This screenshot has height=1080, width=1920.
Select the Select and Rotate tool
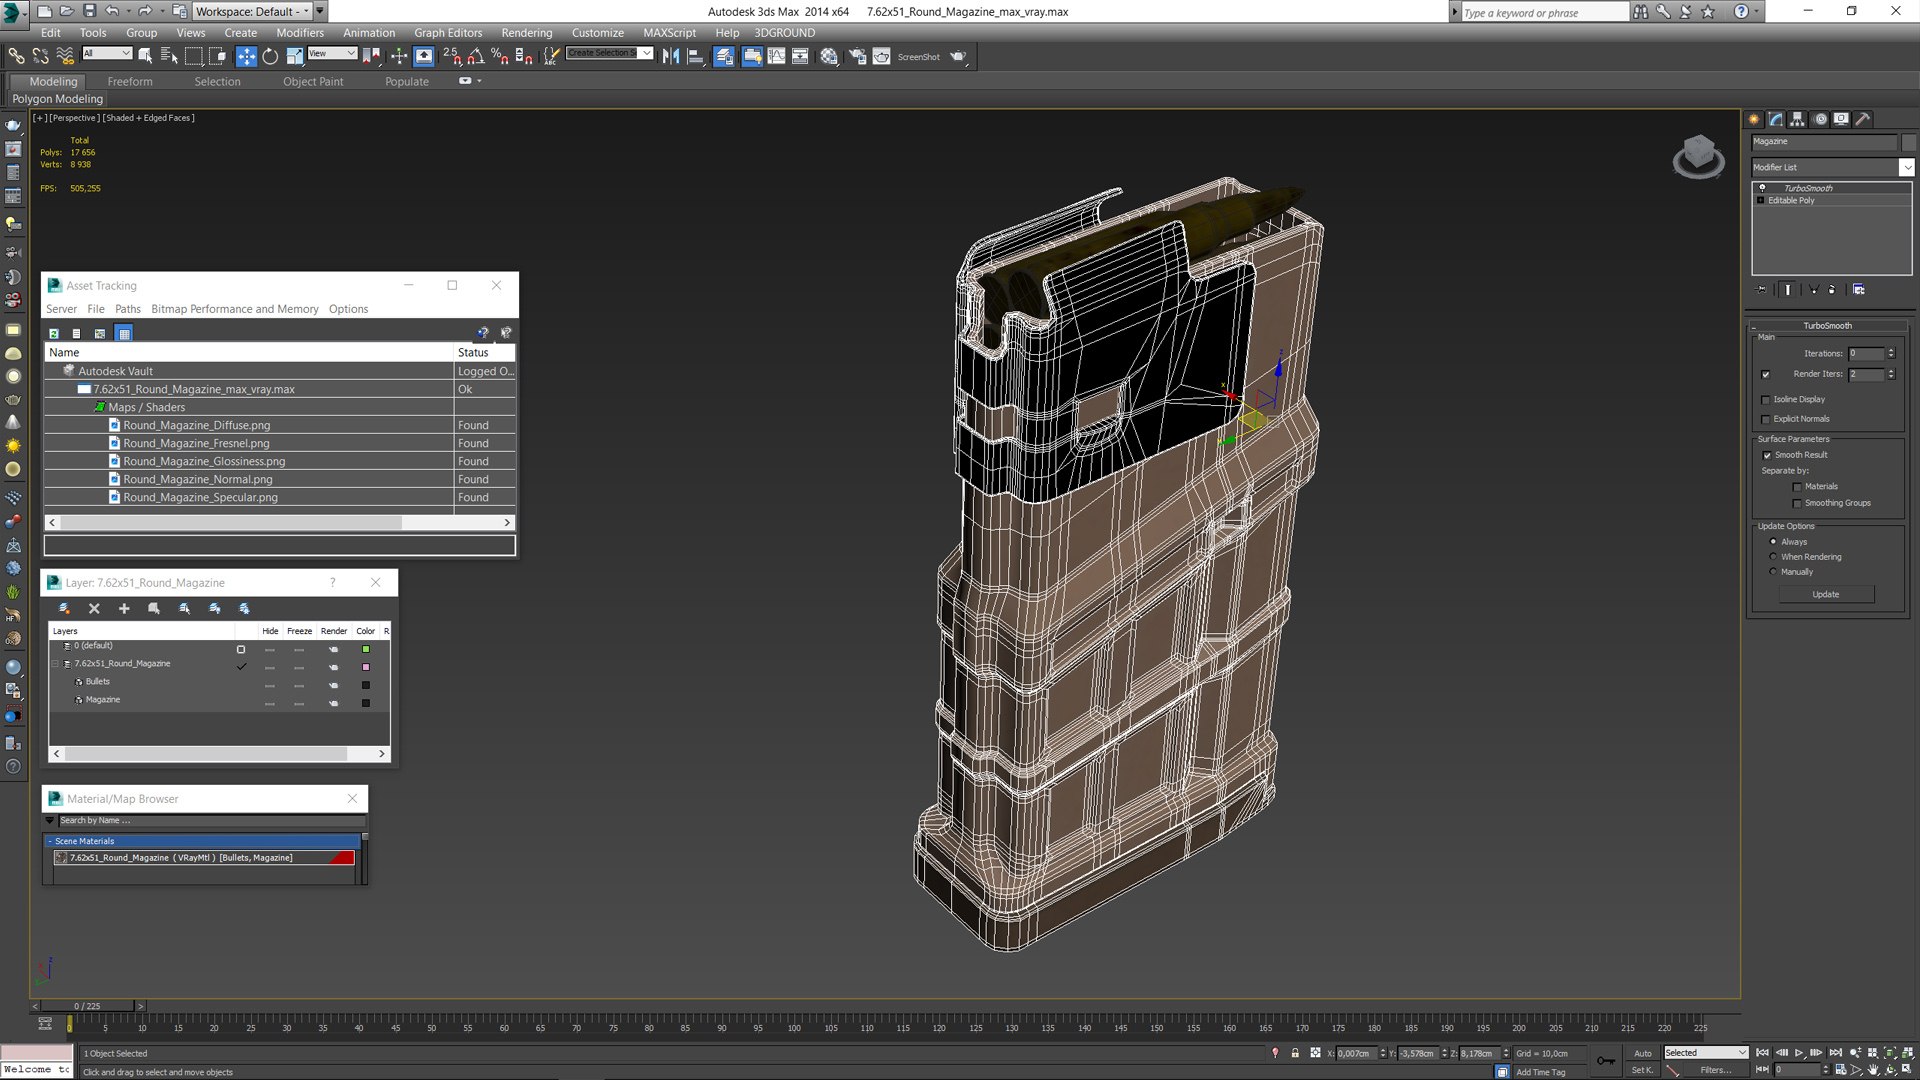click(270, 57)
